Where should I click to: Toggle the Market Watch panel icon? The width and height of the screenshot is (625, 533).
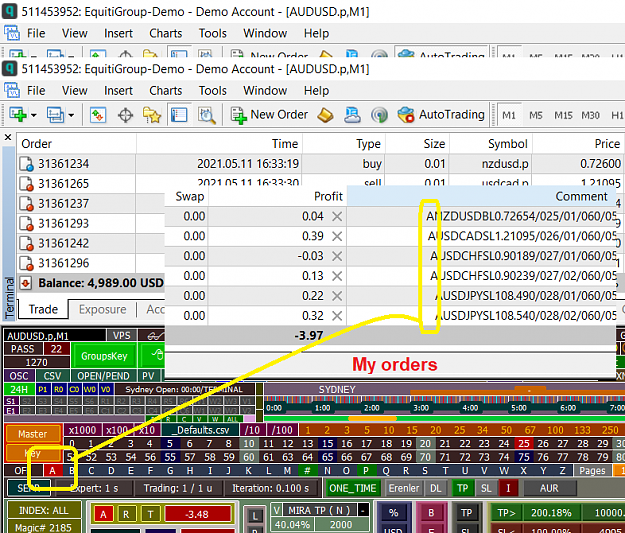tap(98, 115)
